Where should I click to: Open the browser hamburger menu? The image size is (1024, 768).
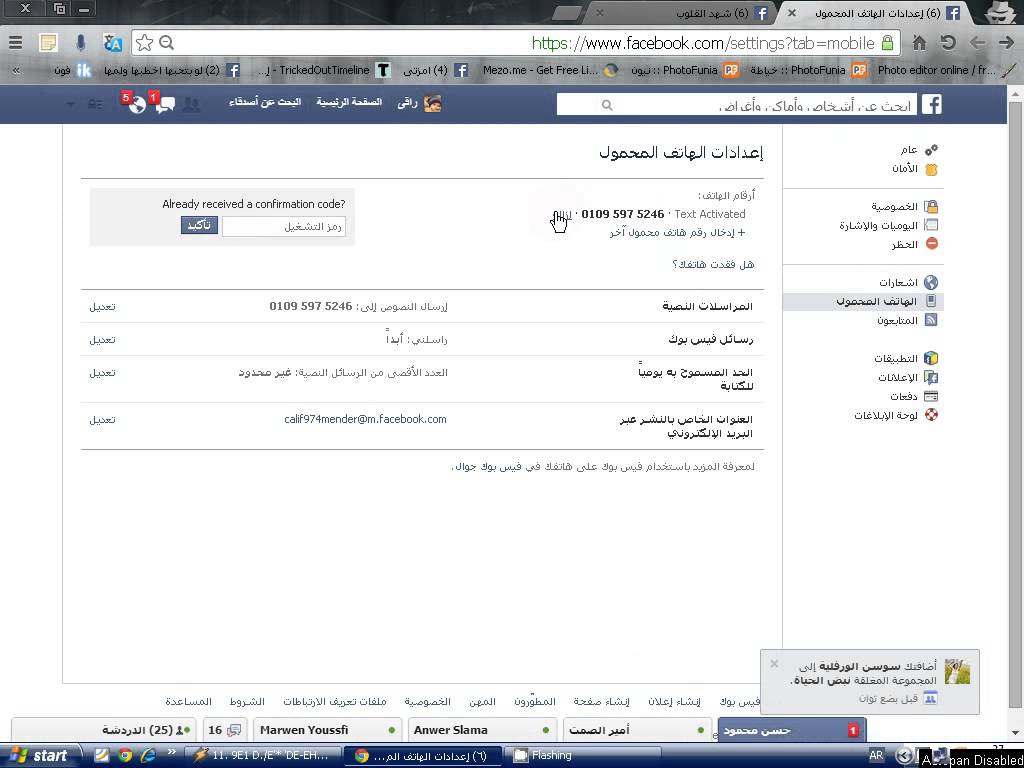coord(16,43)
